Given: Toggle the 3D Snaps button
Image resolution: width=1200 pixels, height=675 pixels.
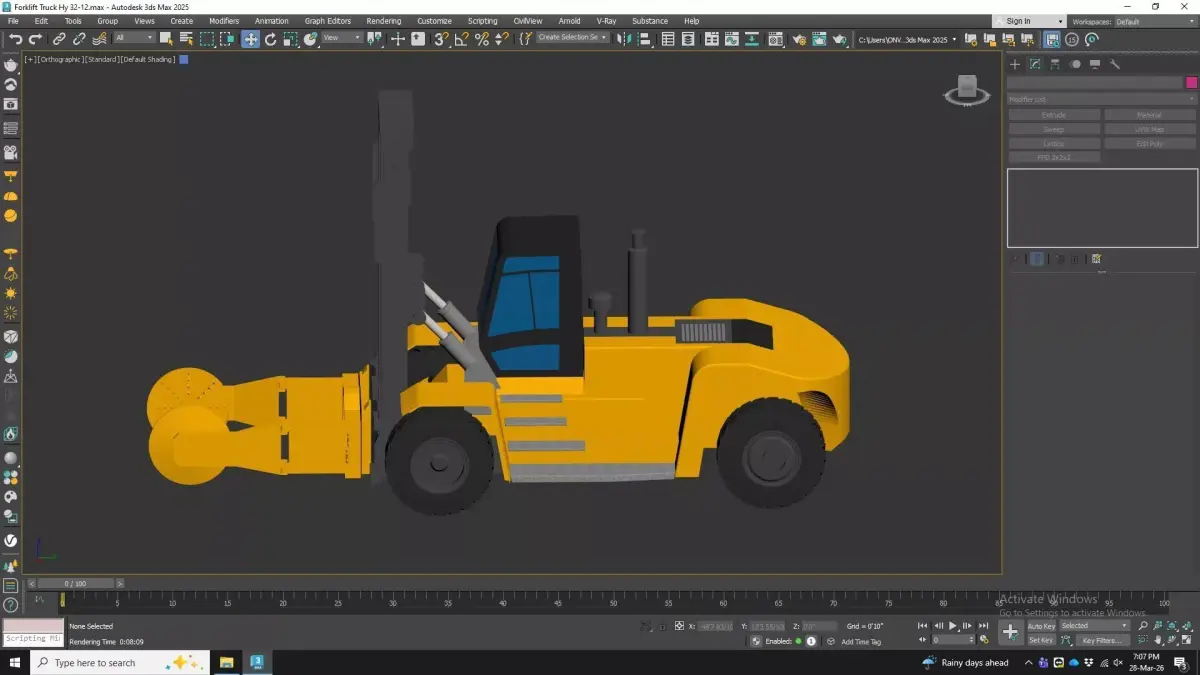Looking at the screenshot, I should (441, 39).
